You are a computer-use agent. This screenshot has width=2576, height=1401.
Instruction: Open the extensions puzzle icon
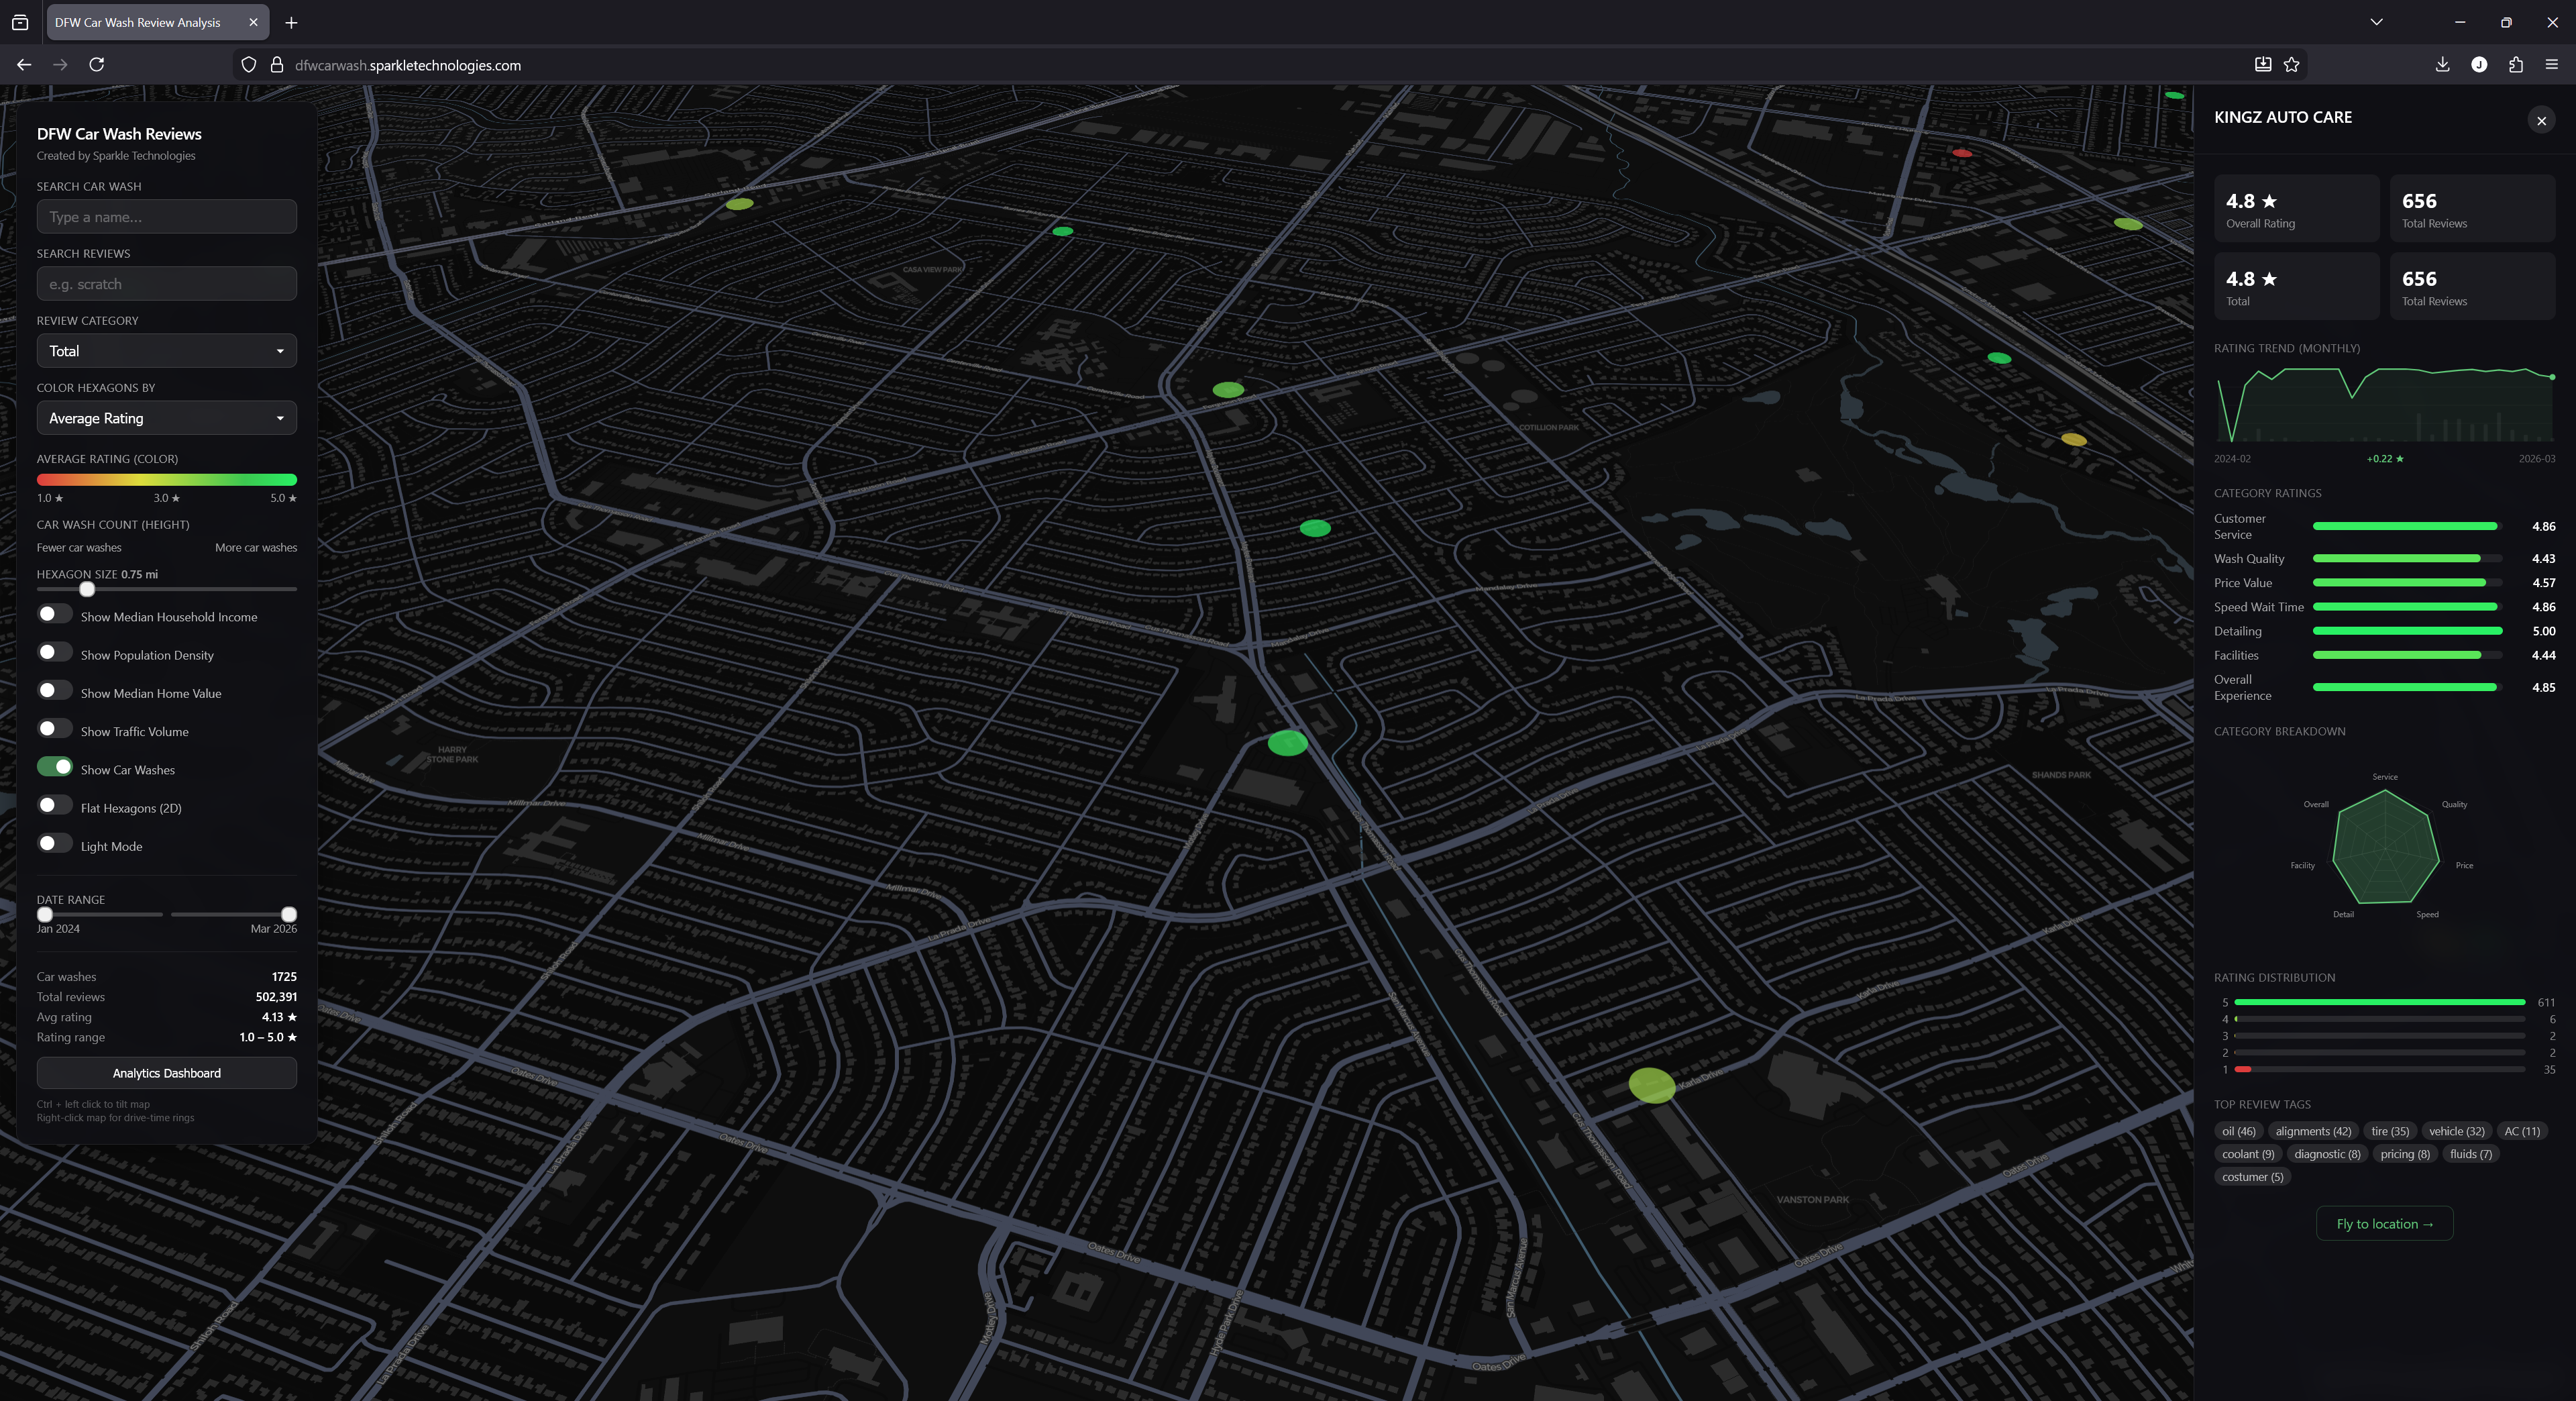(x=2516, y=65)
